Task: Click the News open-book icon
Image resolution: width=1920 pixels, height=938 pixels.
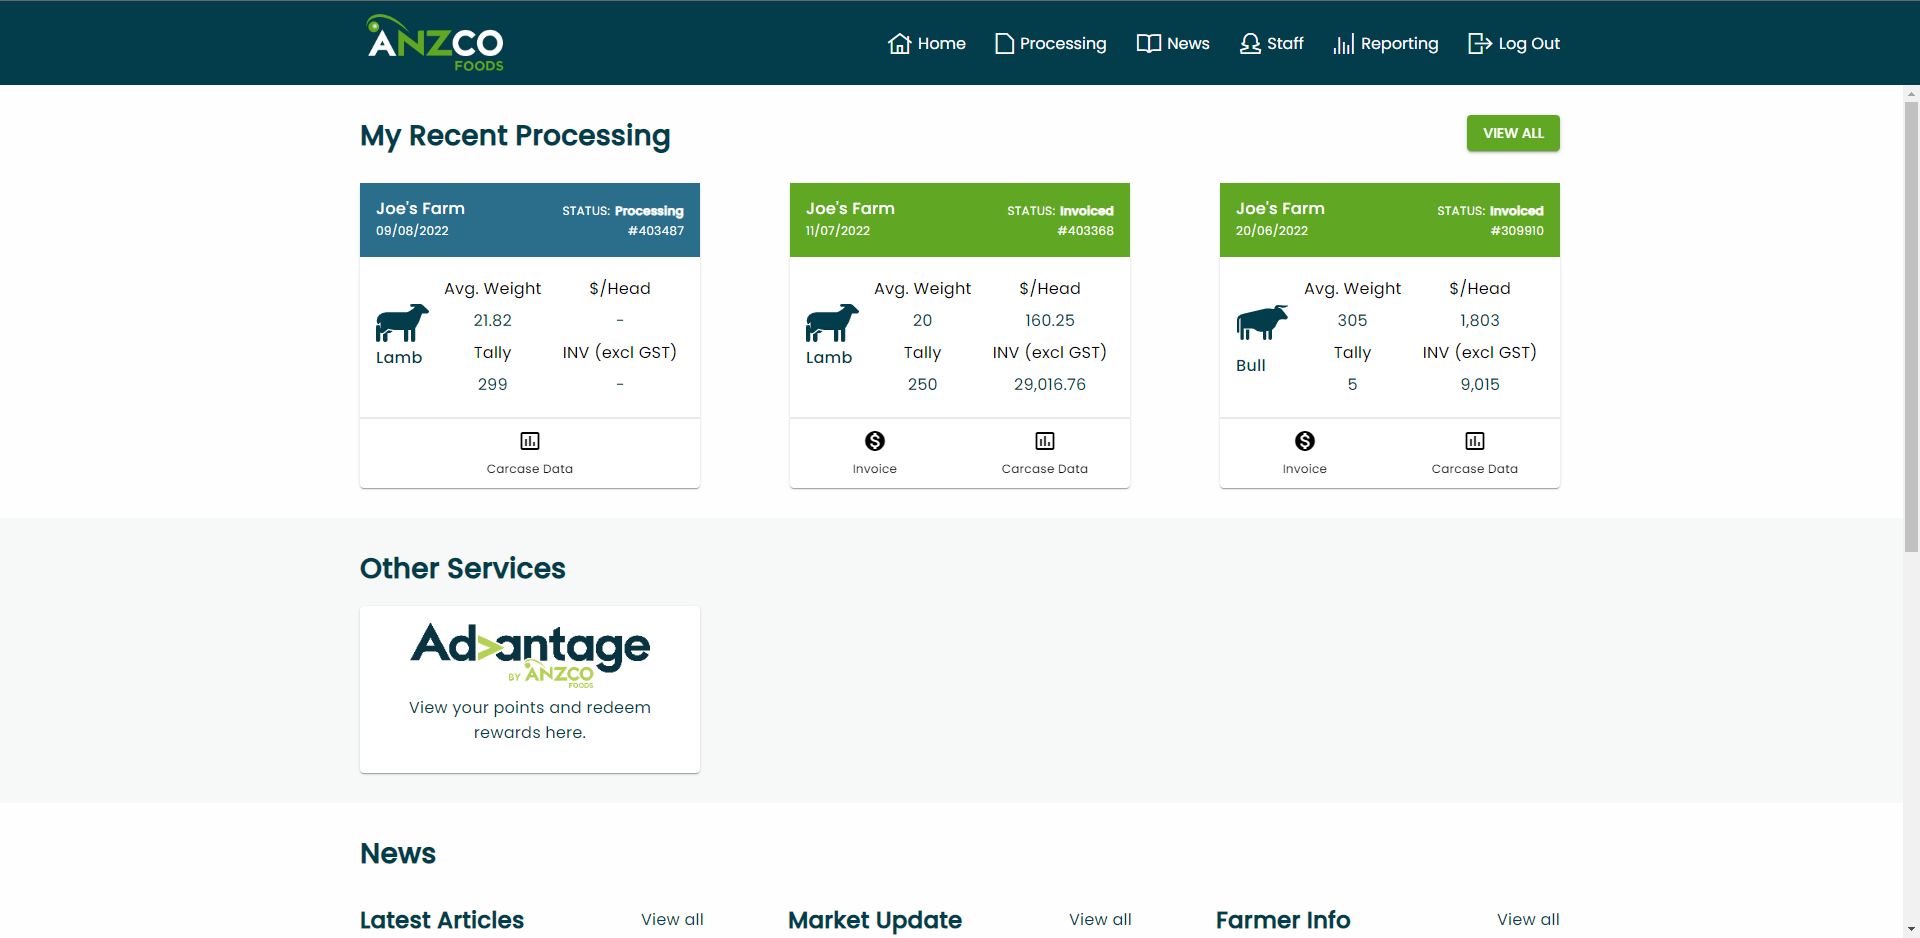Action: [x=1148, y=43]
